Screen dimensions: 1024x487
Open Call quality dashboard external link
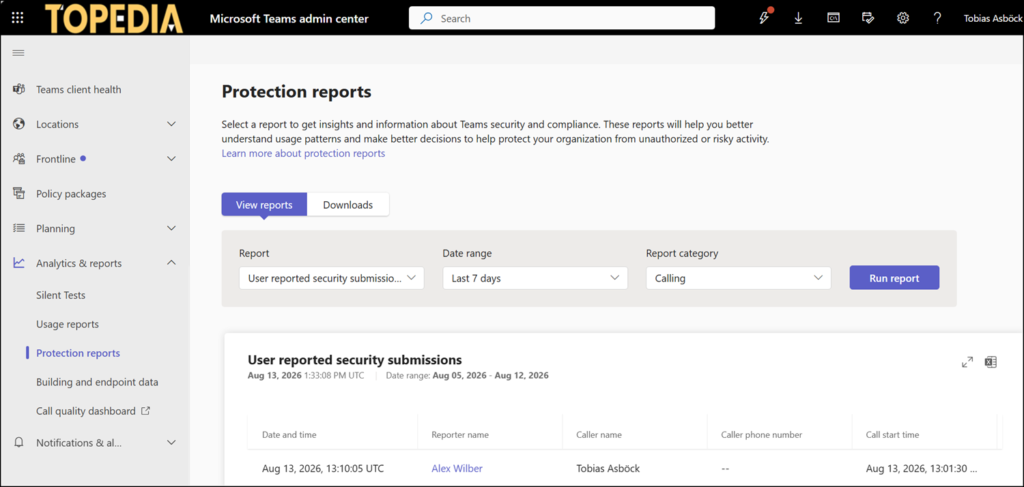[93, 411]
